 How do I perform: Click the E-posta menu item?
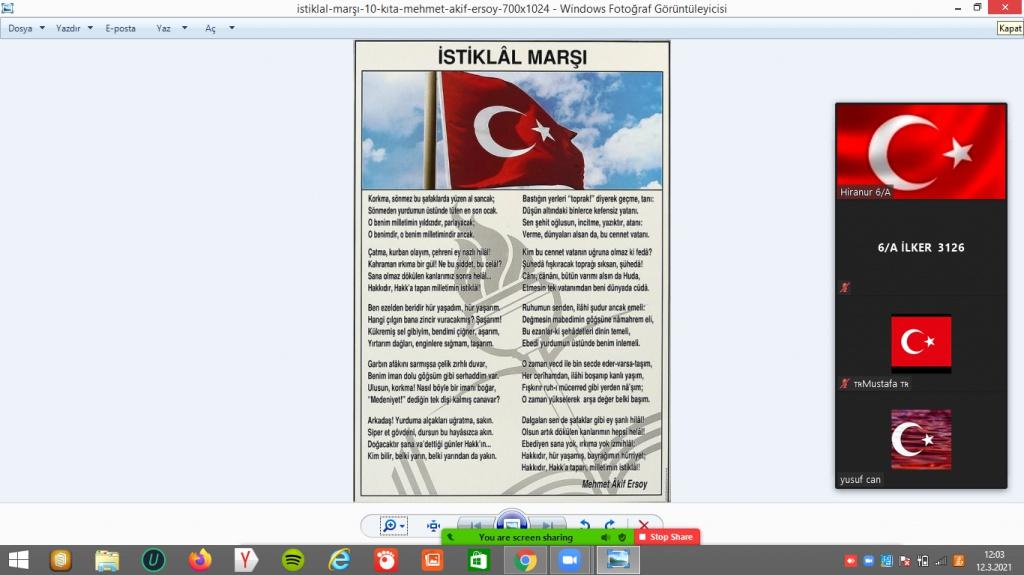[120, 28]
